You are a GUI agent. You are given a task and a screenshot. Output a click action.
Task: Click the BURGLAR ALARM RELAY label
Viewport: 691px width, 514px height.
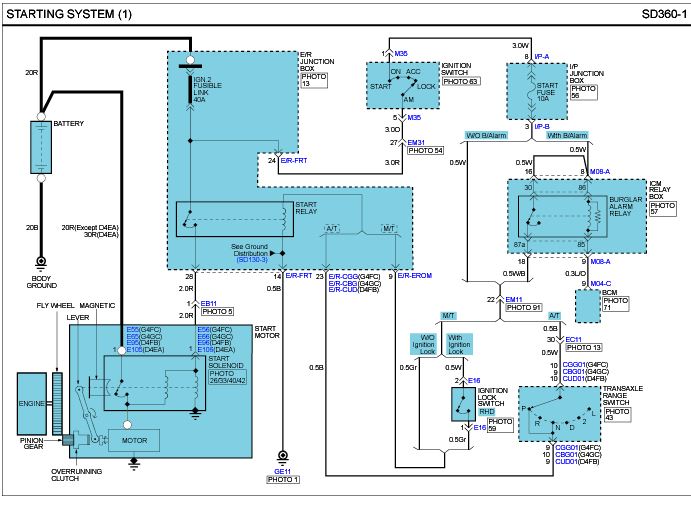point(625,206)
